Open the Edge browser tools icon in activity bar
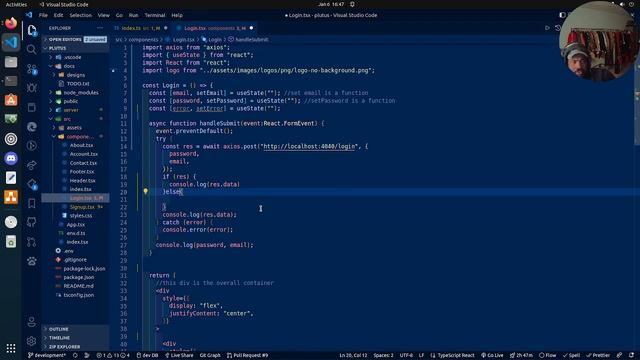This screenshot has height=360, width=640. (31, 127)
